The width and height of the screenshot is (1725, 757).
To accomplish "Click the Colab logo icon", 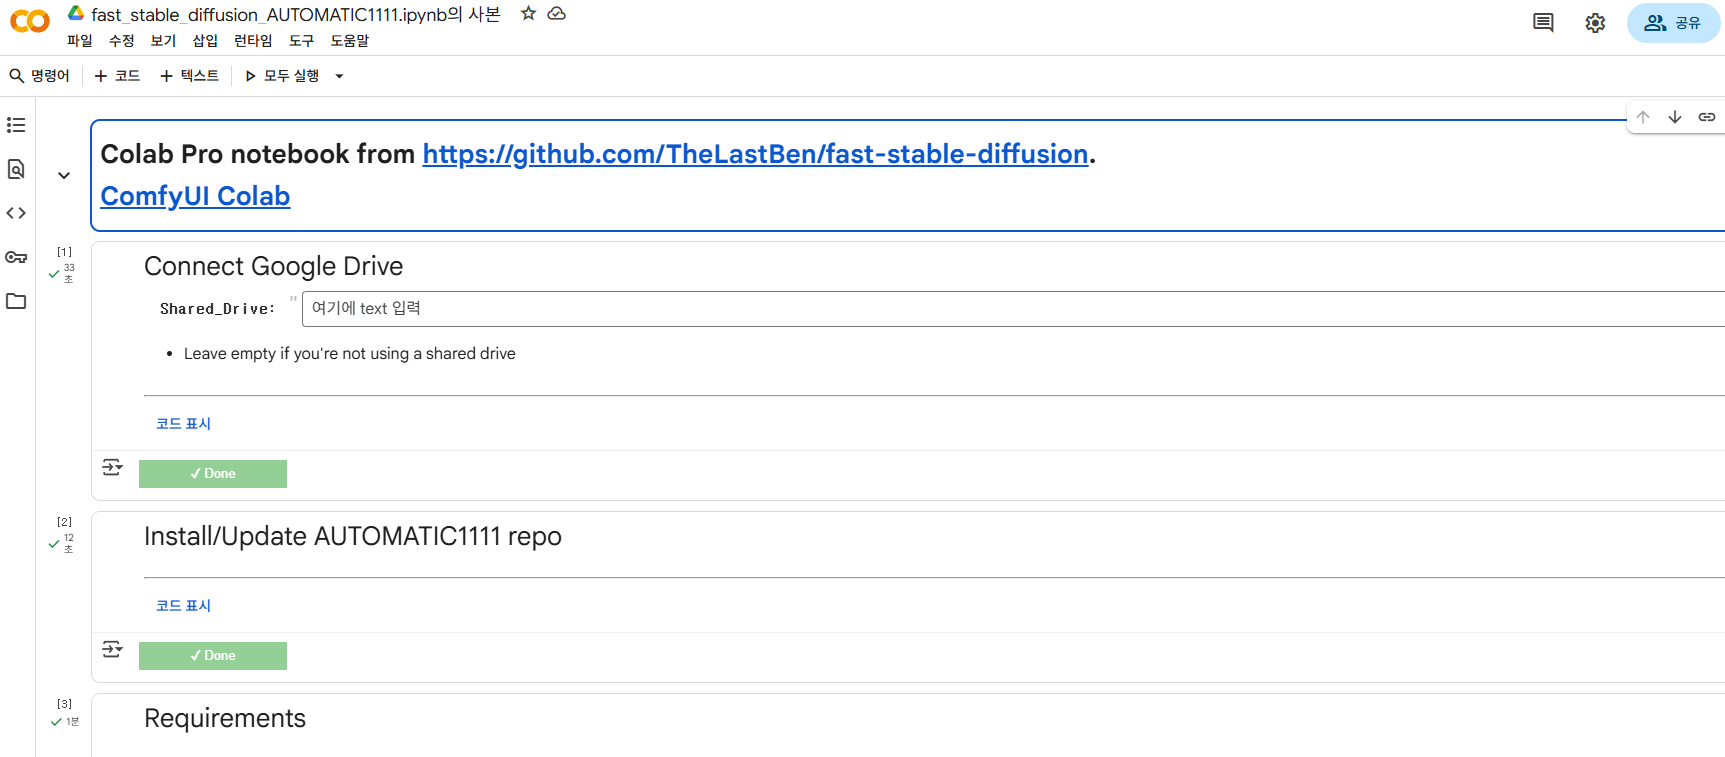I will [x=29, y=21].
